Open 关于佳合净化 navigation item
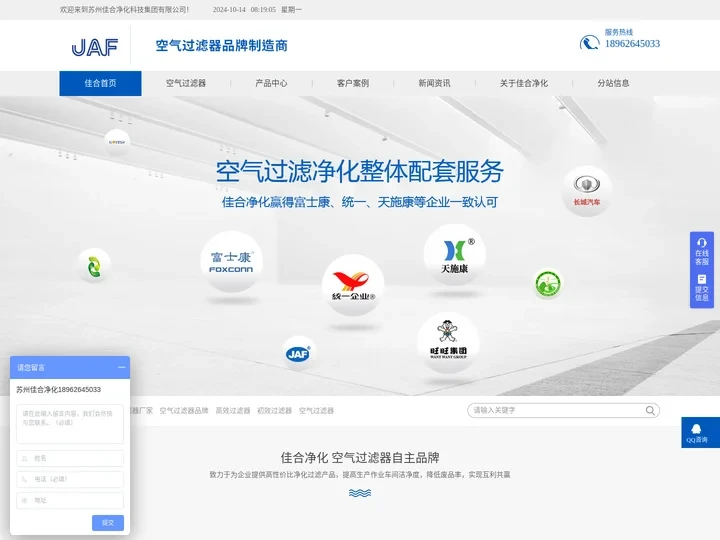 [523, 83]
